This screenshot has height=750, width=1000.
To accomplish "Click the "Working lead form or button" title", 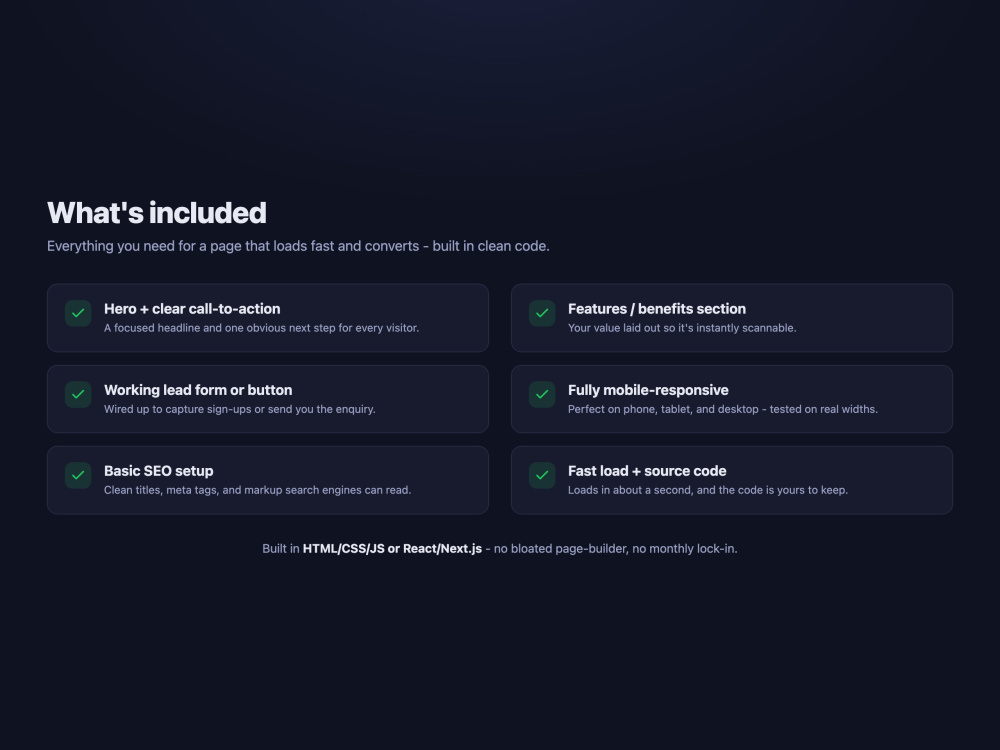I will (x=198, y=390).
